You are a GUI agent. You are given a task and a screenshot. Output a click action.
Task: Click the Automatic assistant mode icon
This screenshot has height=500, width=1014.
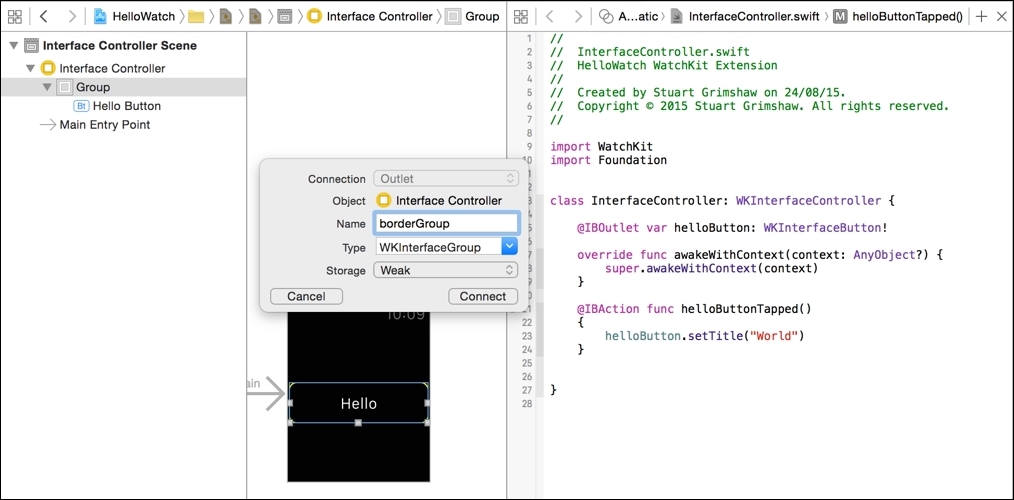point(606,16)
